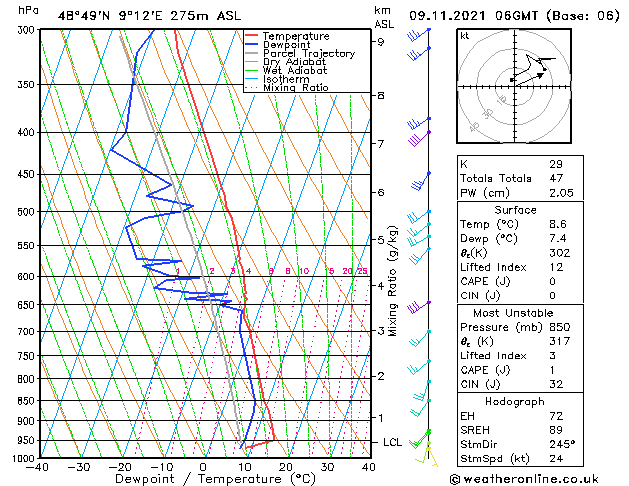
Task: Click the 09.11.2021 06GMT date header
Action: tap(473, 16)
